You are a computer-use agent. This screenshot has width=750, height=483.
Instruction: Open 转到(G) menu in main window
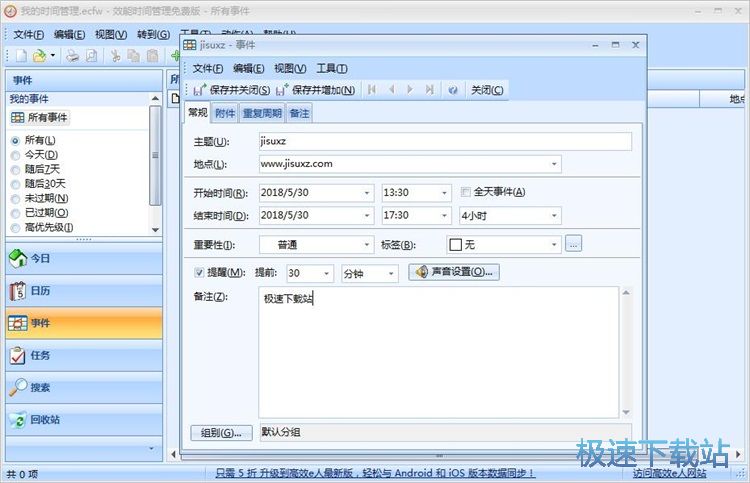(153, 34)
